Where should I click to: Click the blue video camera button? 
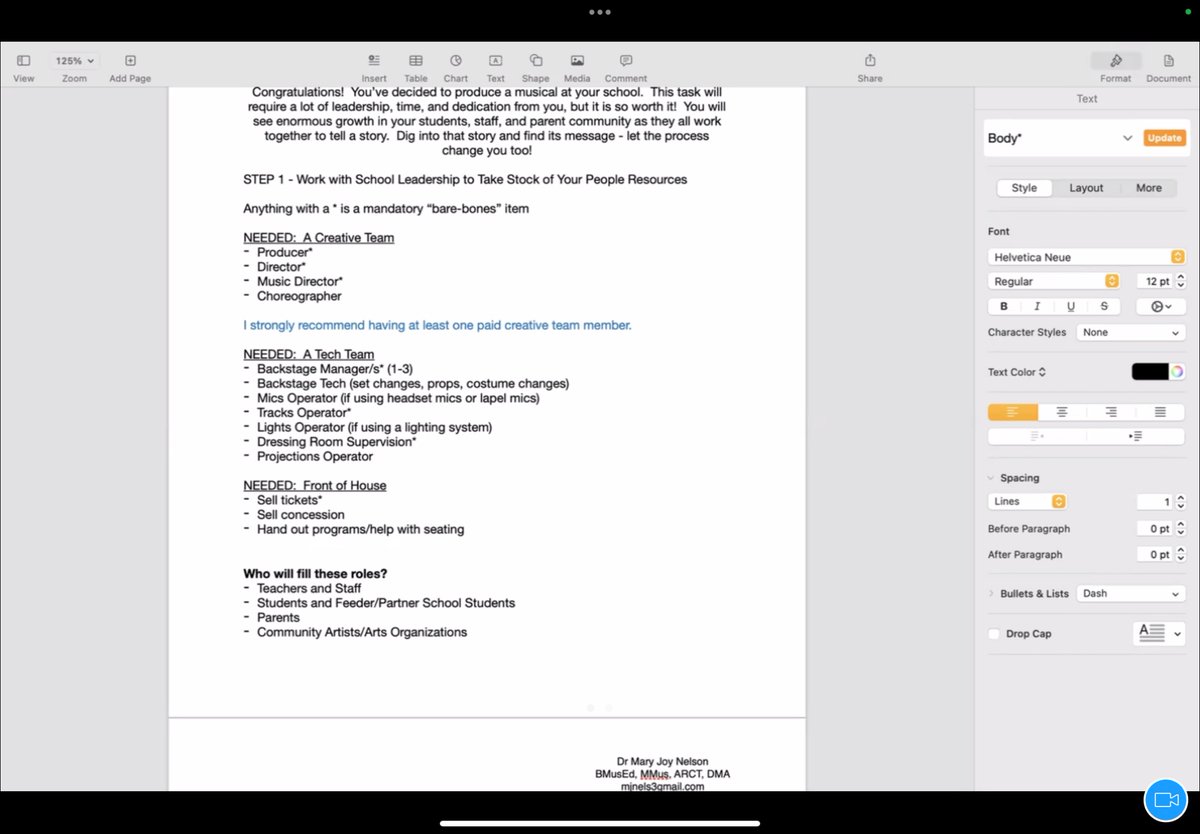pos(1165,800)
